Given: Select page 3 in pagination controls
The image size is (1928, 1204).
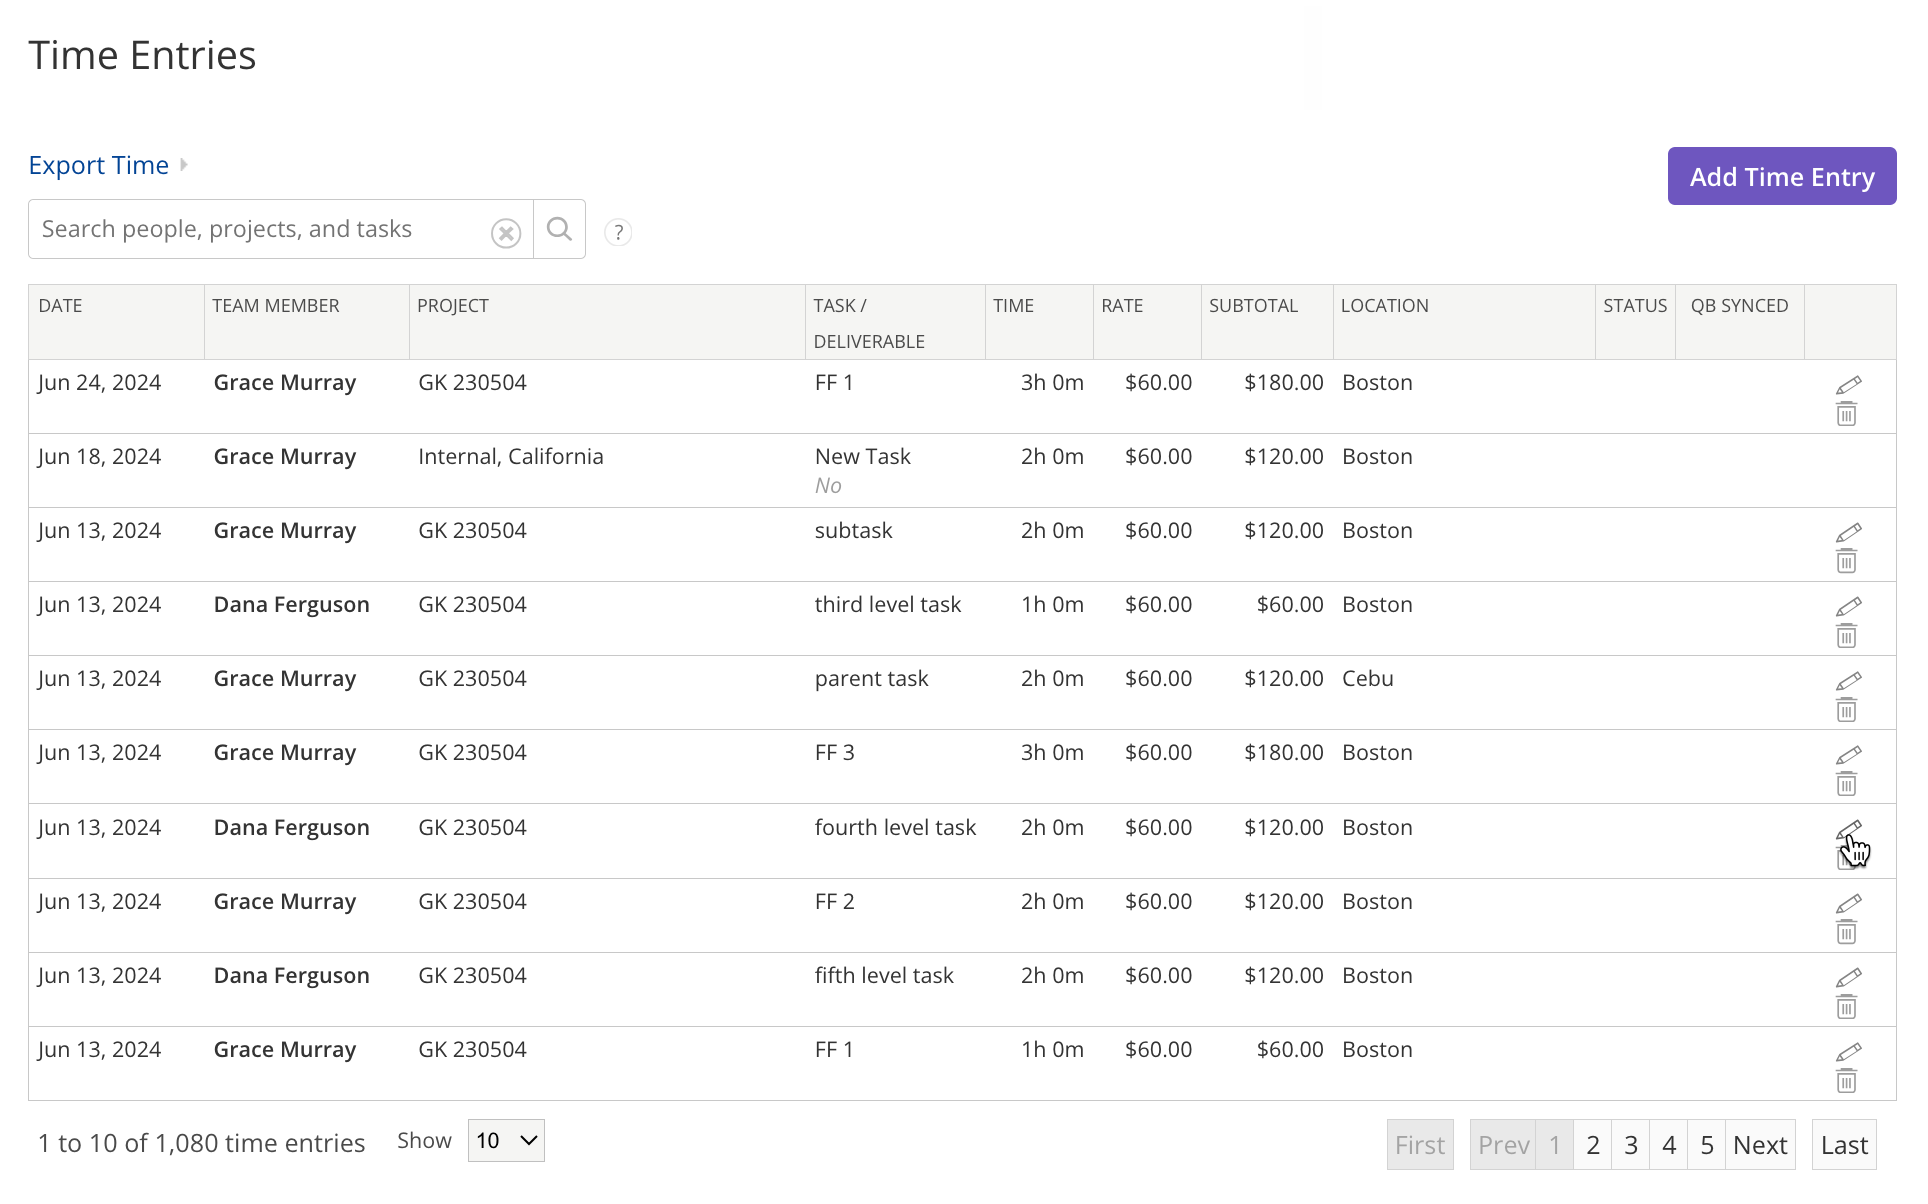Looking at the screenshot, I should click(1630, 1144).
